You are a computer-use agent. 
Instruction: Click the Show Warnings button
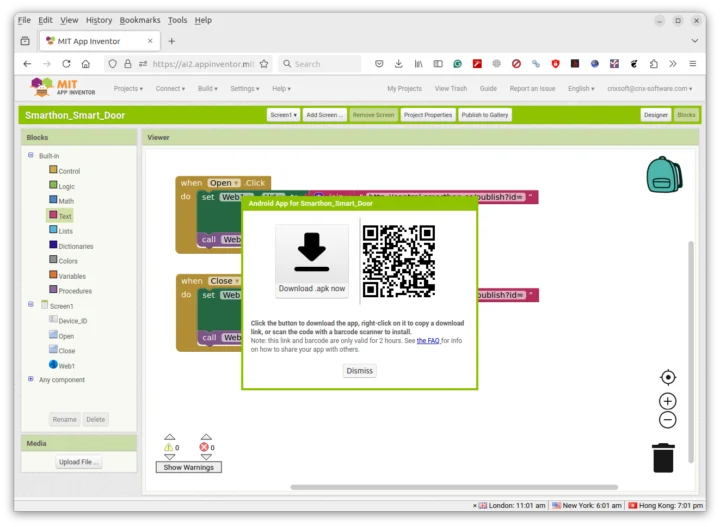pyautogui.click(x=189, y=467)
